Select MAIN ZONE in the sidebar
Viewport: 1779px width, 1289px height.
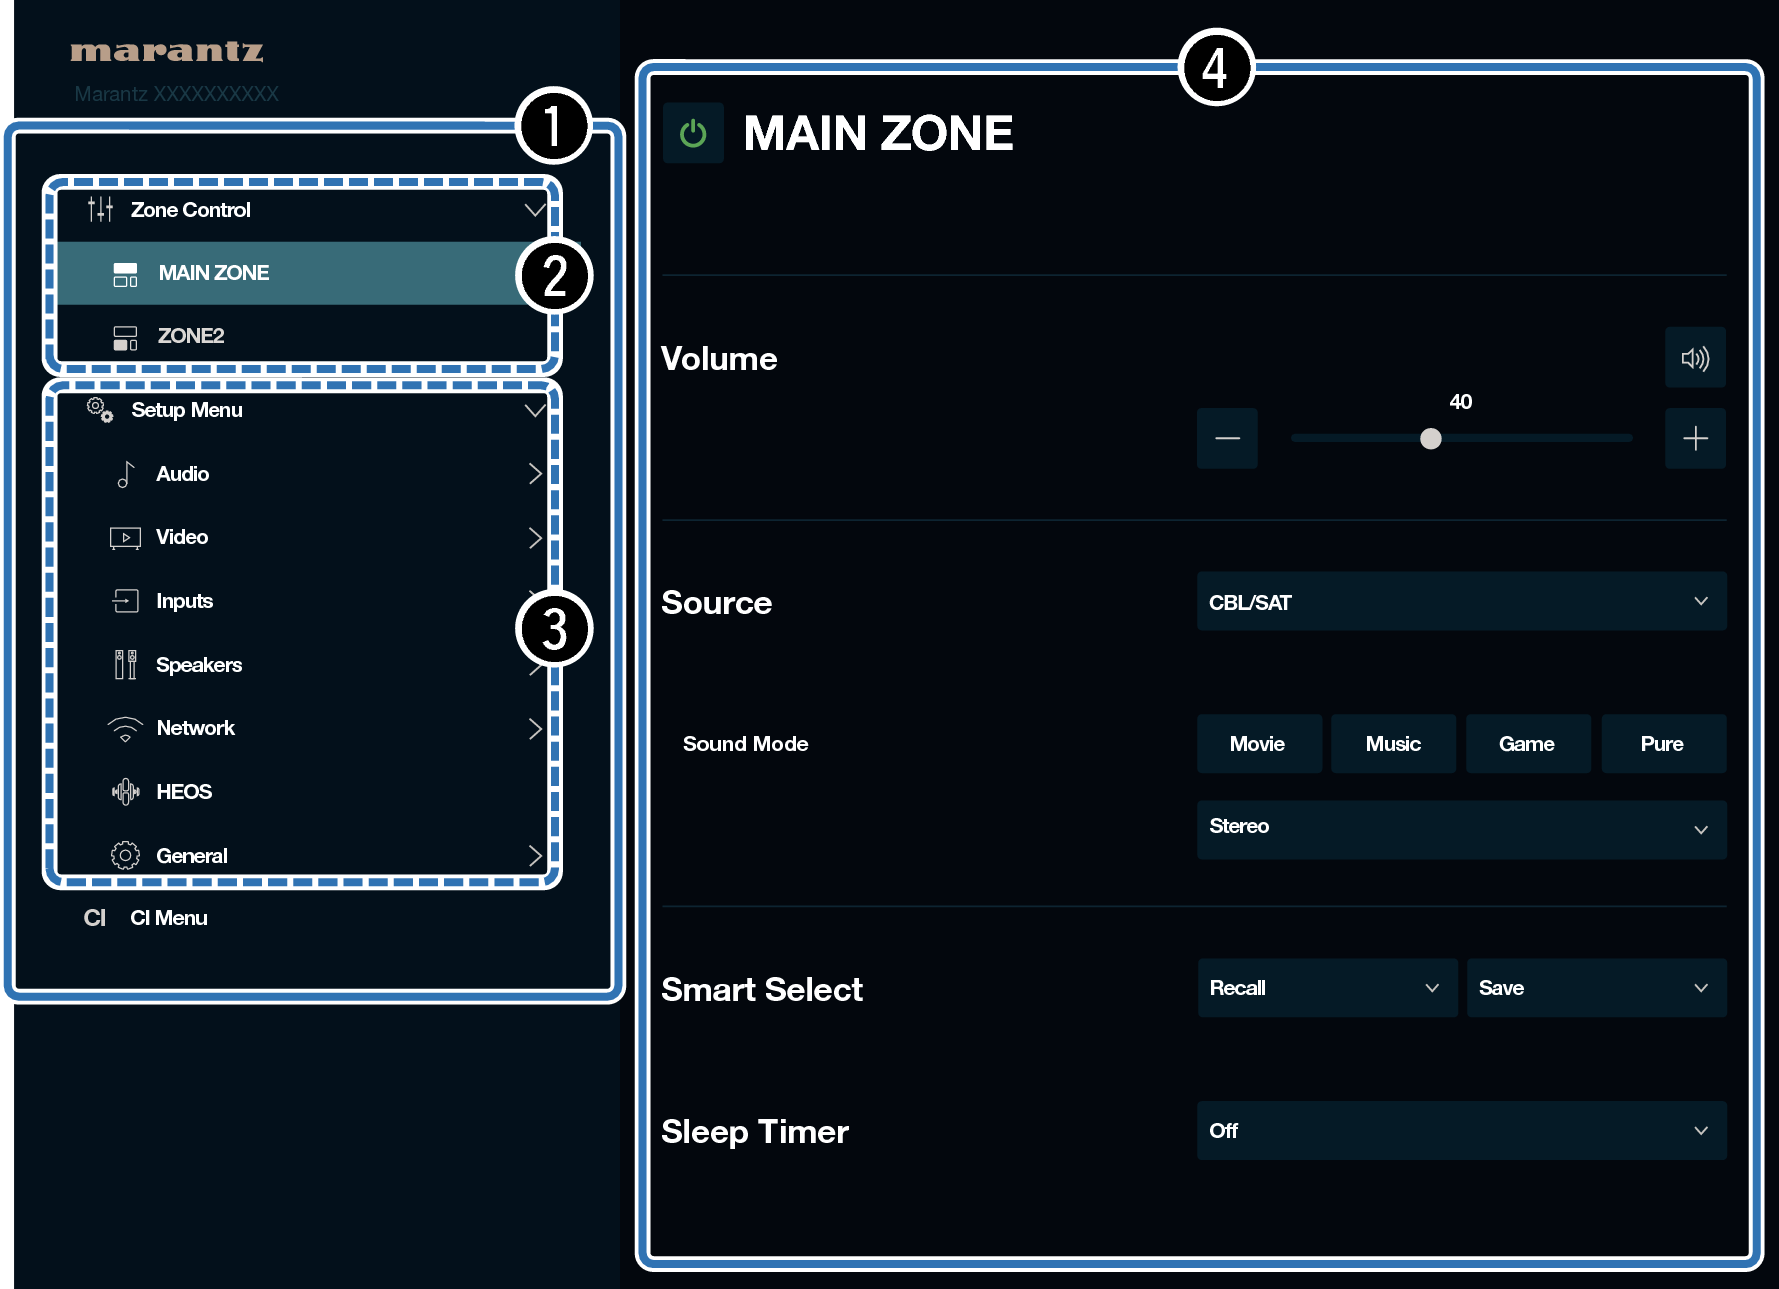click(x=213, y=273)
